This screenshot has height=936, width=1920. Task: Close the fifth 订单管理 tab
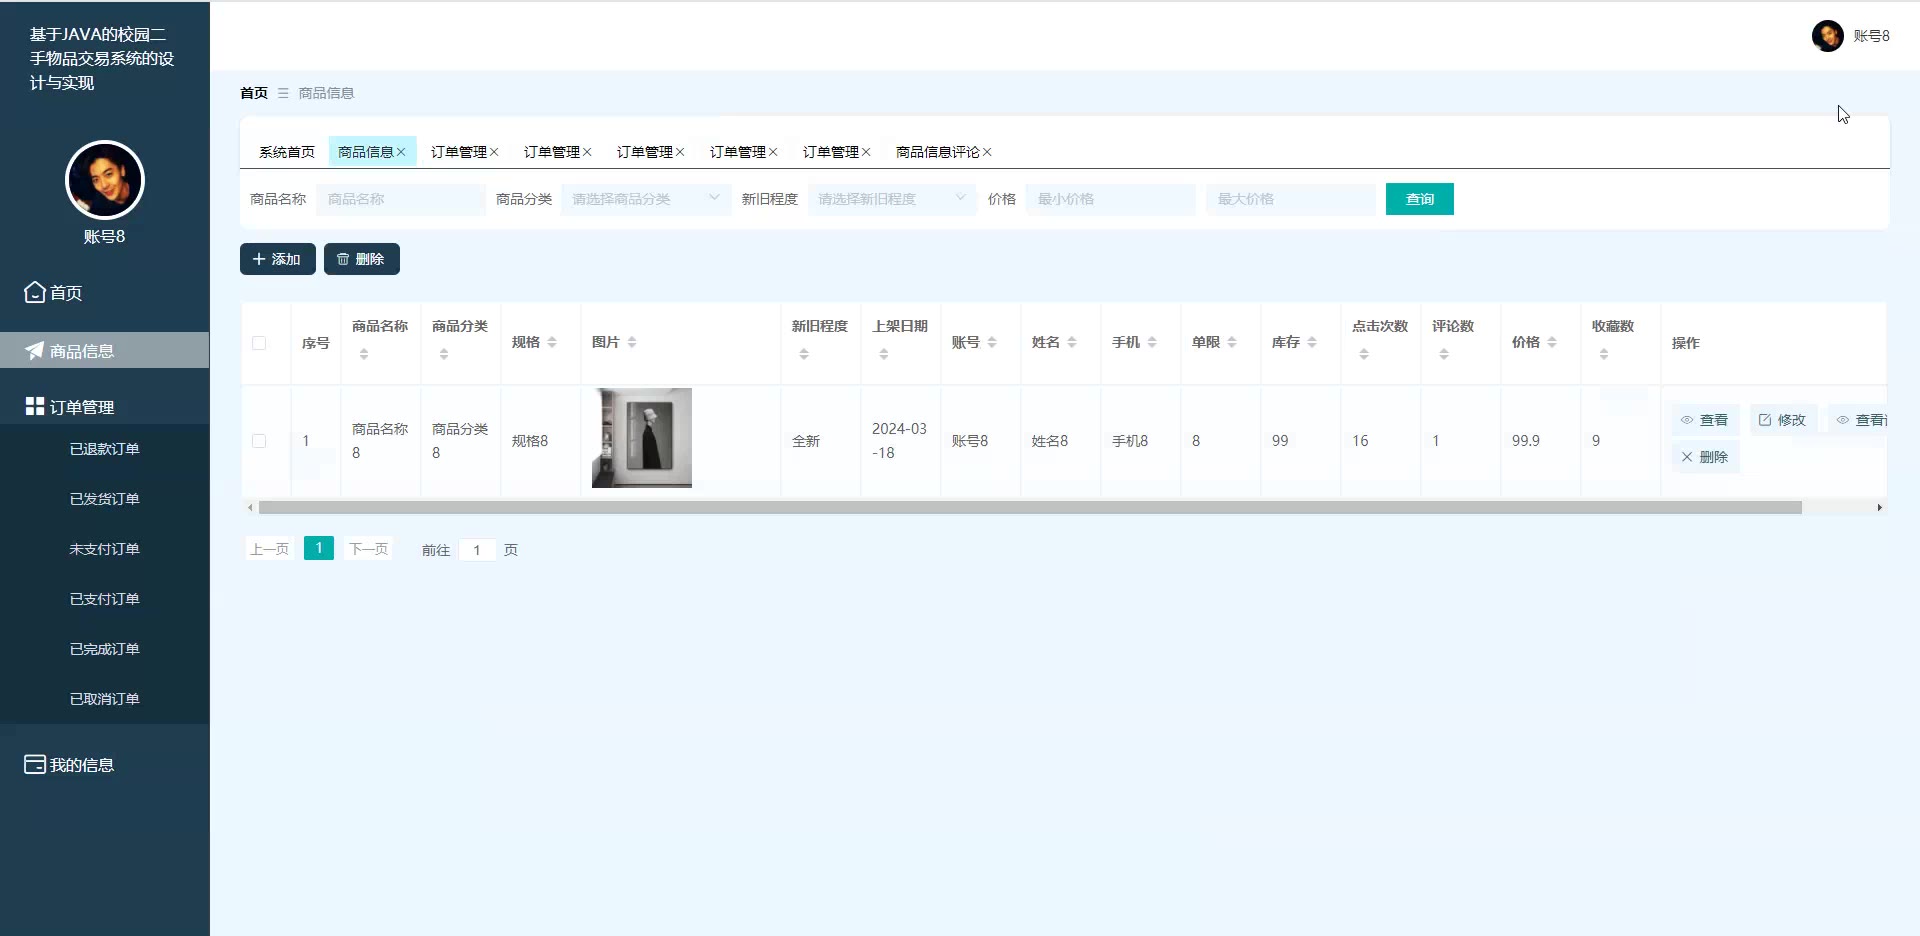pos(866,152)
